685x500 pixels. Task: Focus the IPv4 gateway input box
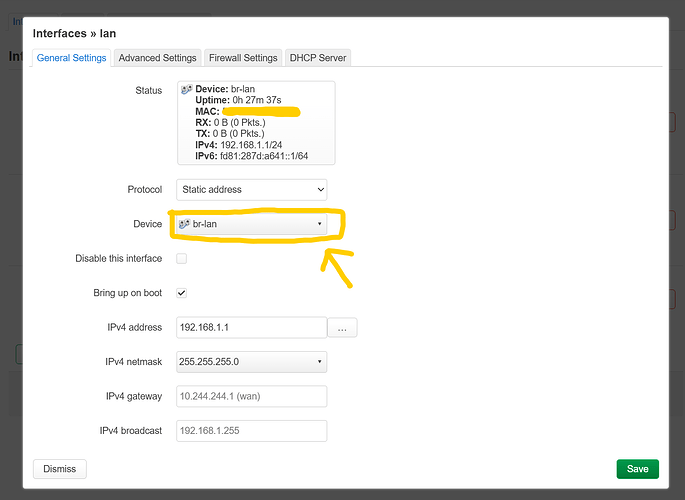(251, 396)
